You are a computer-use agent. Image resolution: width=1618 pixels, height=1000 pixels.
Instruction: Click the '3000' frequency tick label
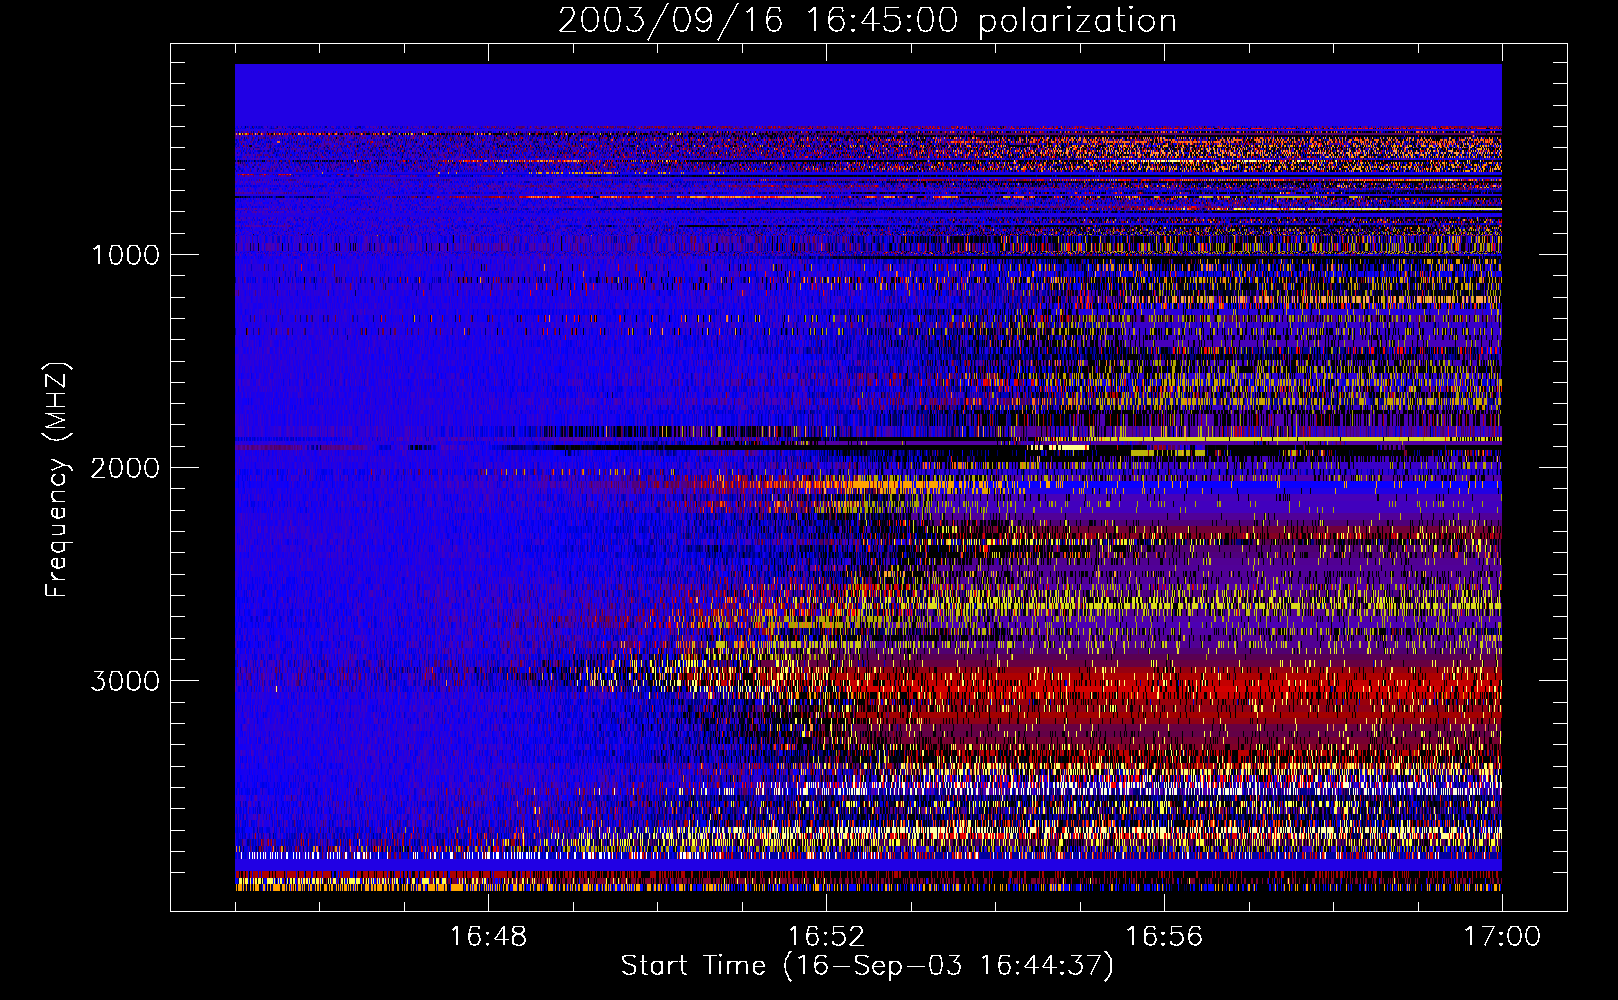125,681
